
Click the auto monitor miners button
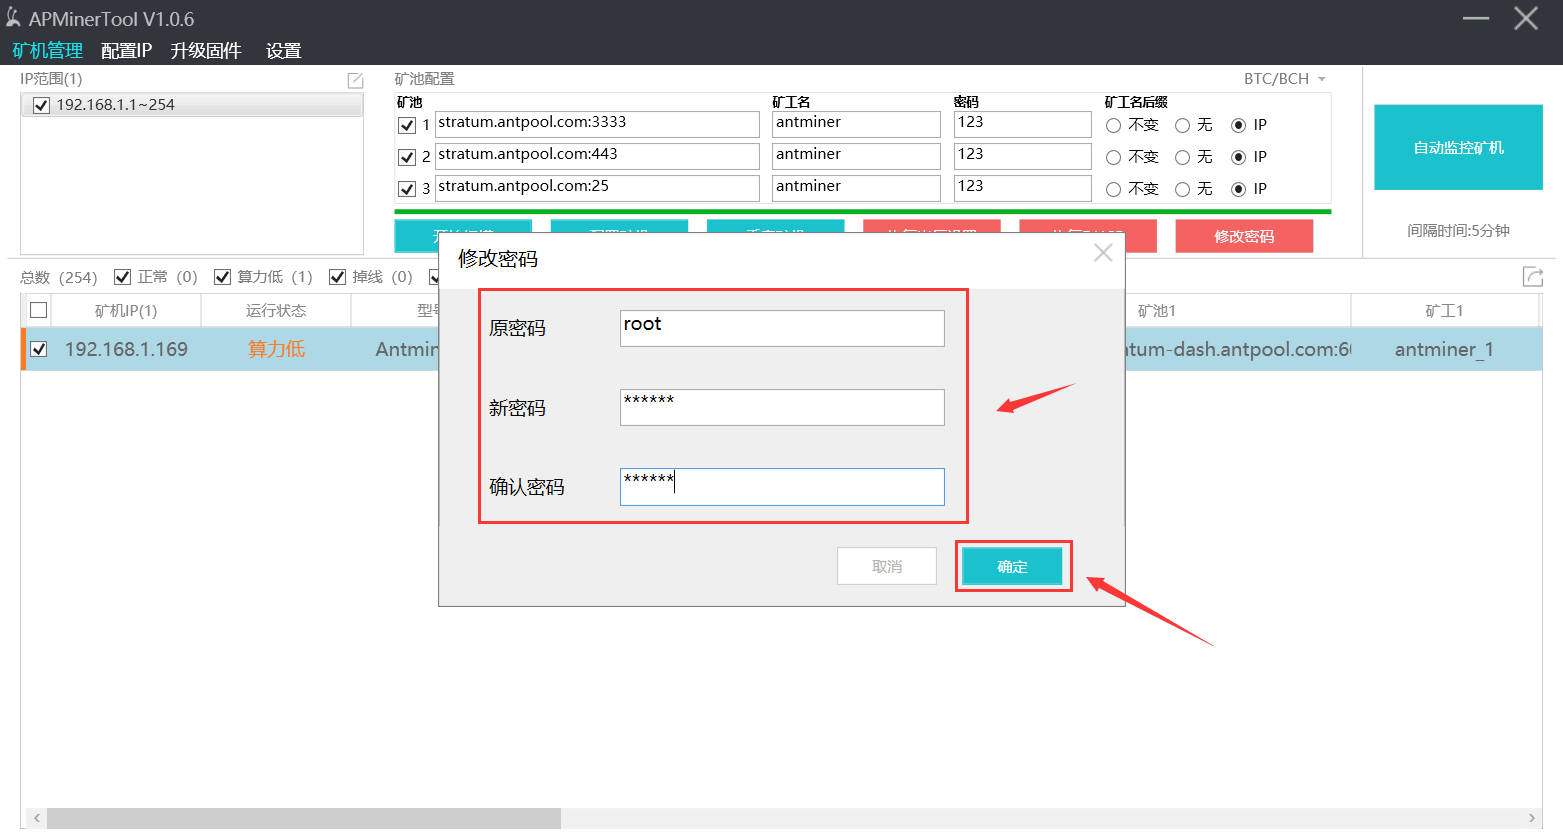(x=1457, y=148)
